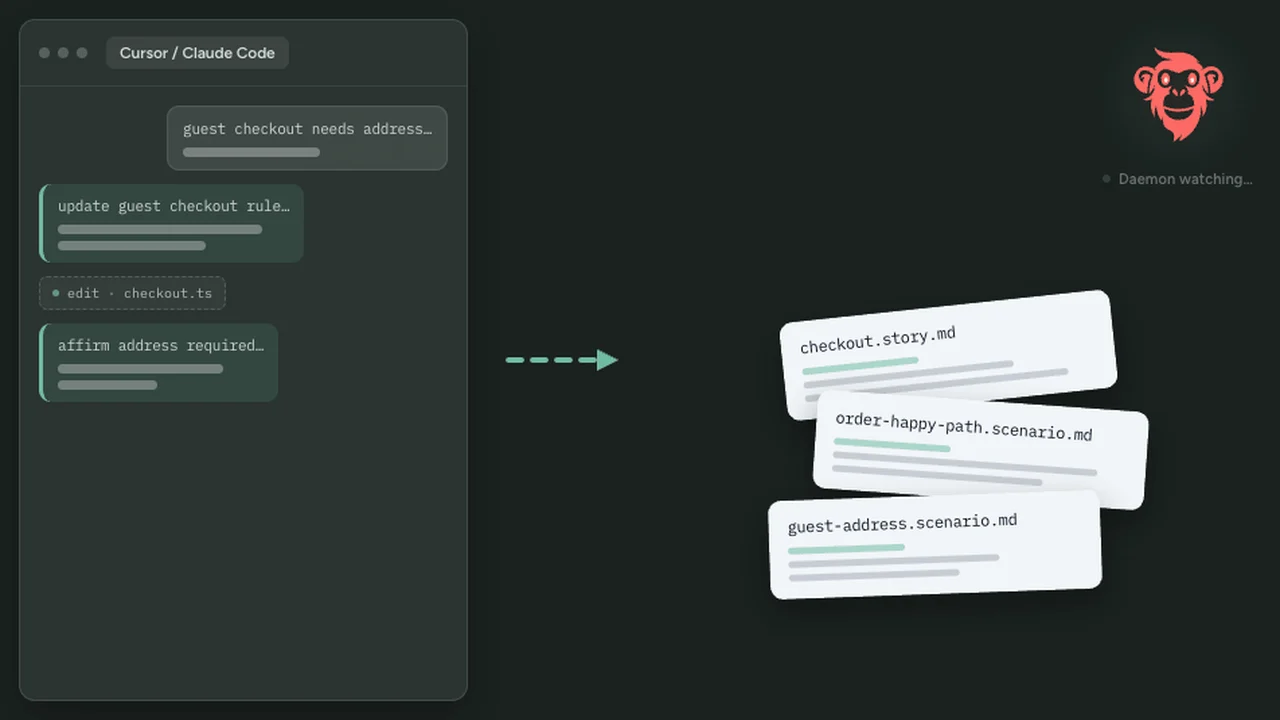This screenshot has height=720, width=1280.
Task: Open the order-happy-path.scenario.md card
Action: 980,449
